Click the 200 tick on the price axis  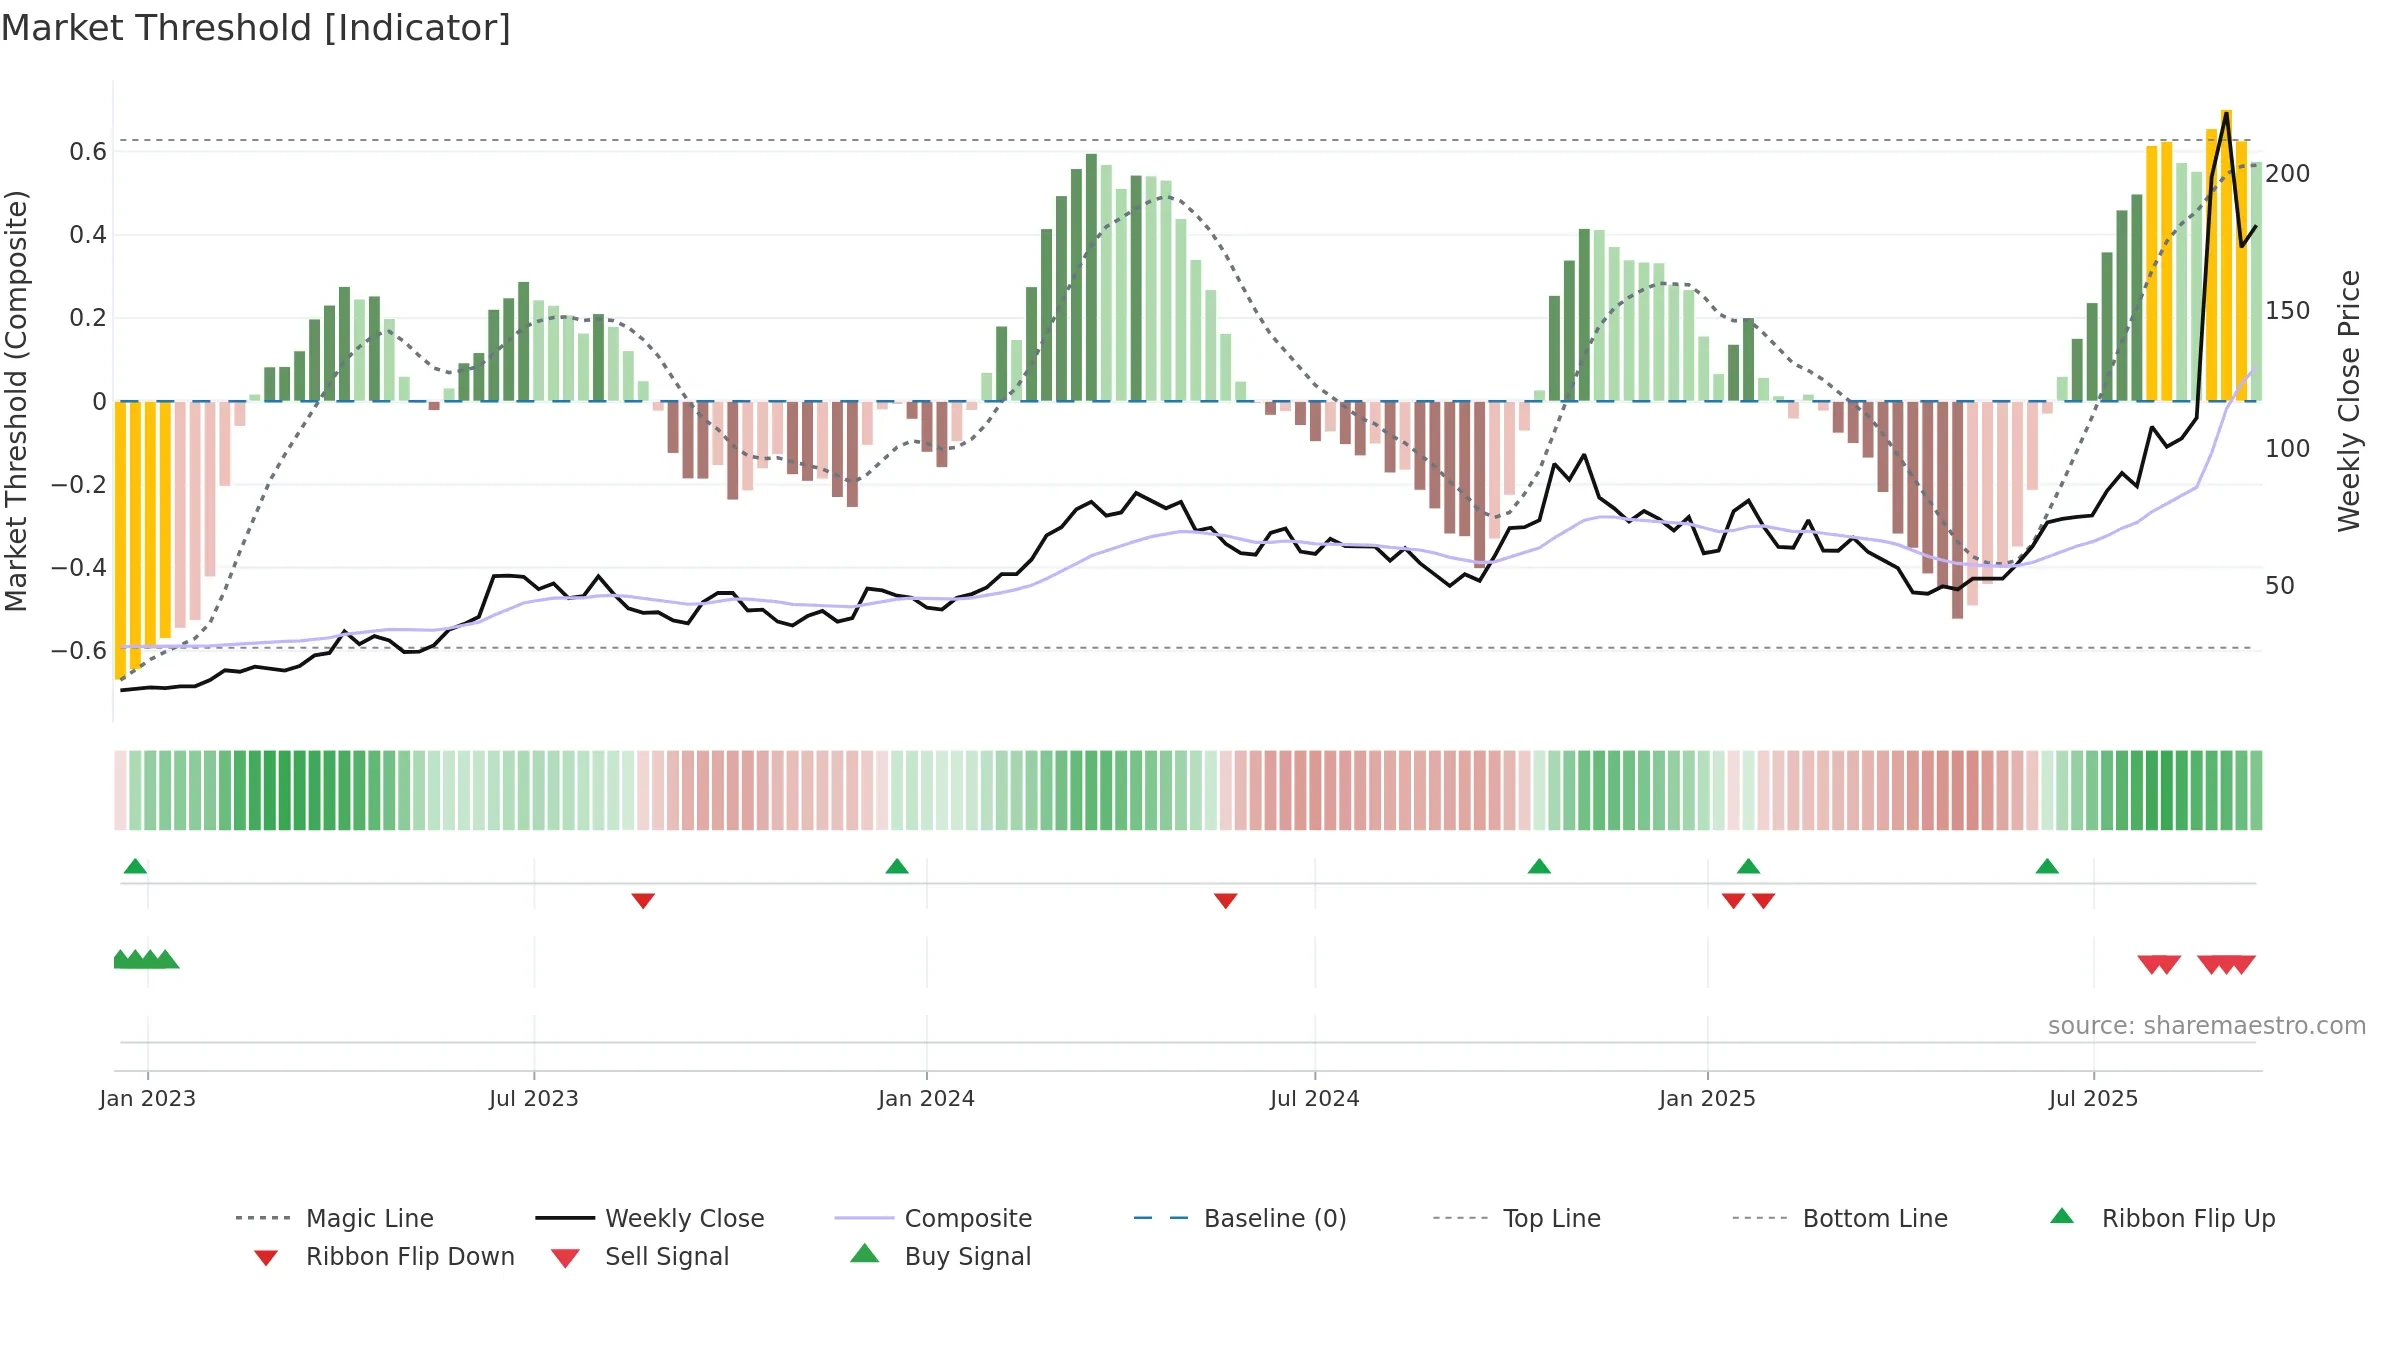[x=2288, y=174]
